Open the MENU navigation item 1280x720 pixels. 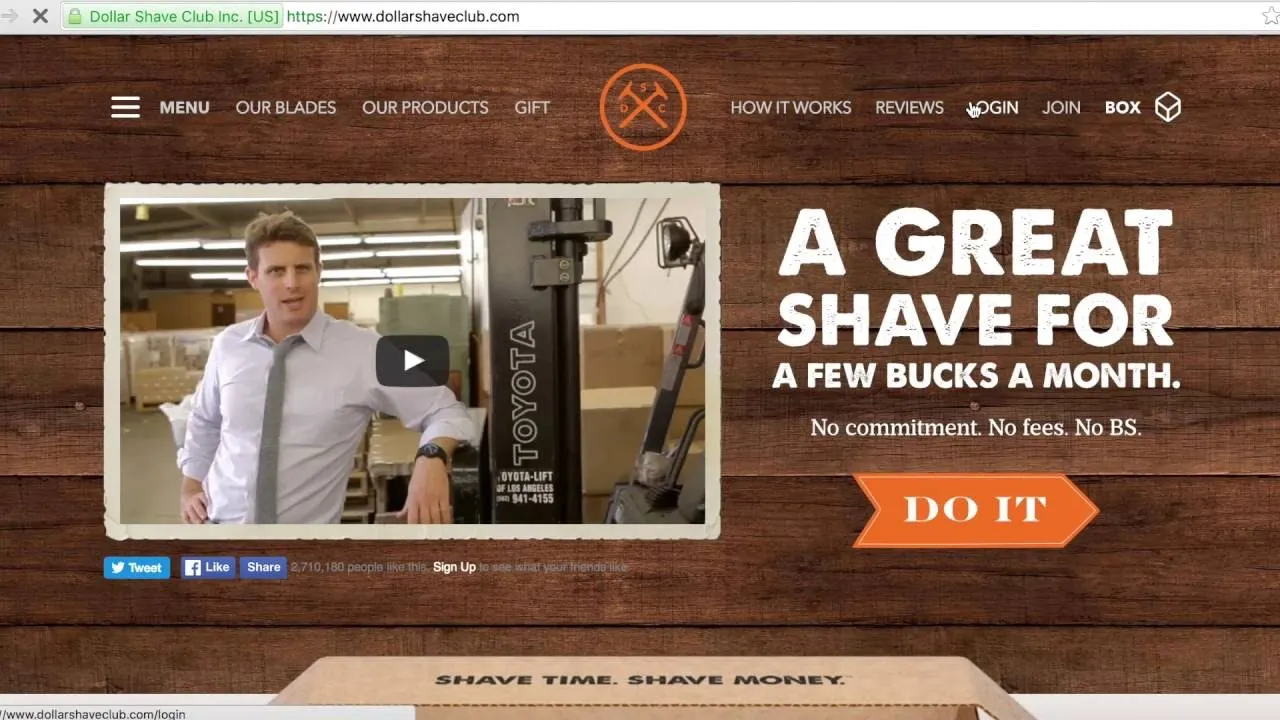[184, 107]
